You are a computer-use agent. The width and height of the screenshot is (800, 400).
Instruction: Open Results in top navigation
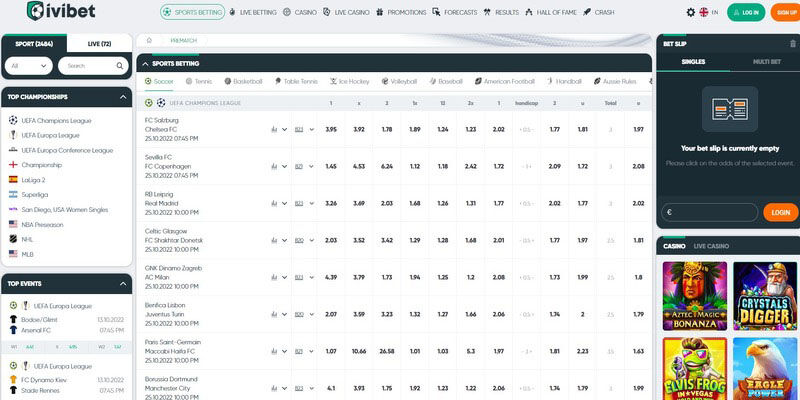501,12
